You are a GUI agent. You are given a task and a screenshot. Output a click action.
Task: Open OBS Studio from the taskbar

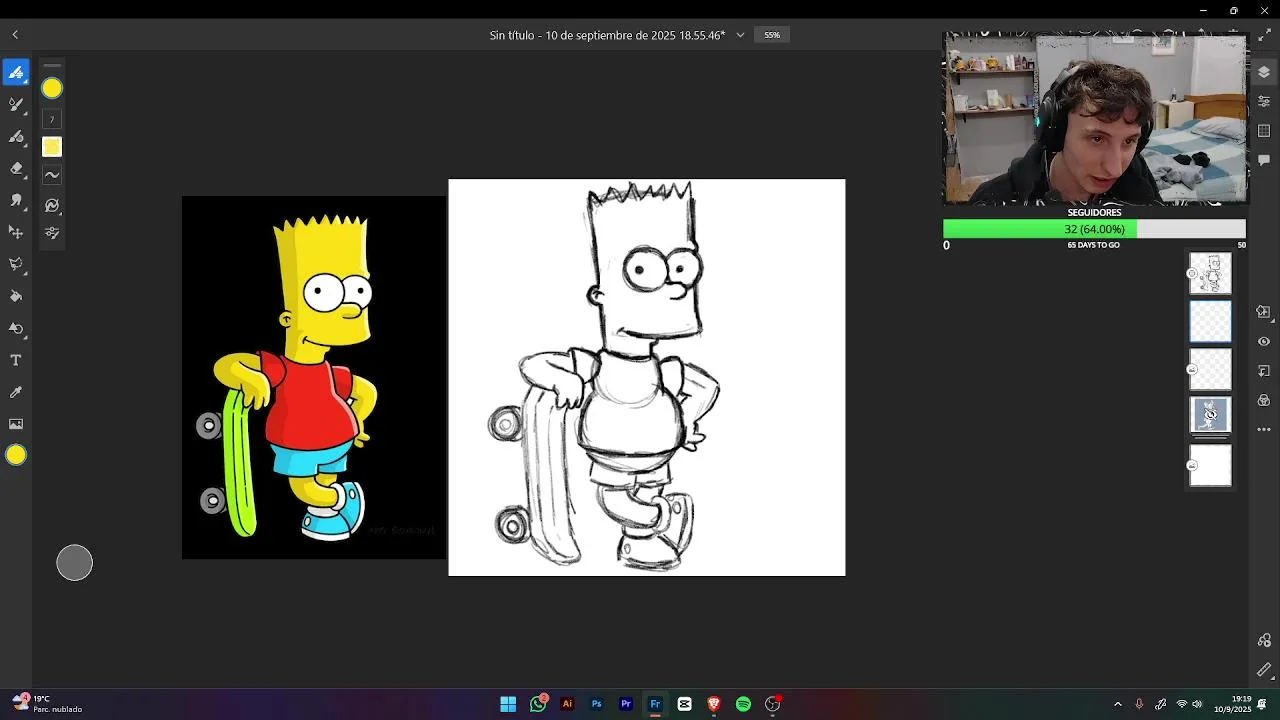pos(772,704)
